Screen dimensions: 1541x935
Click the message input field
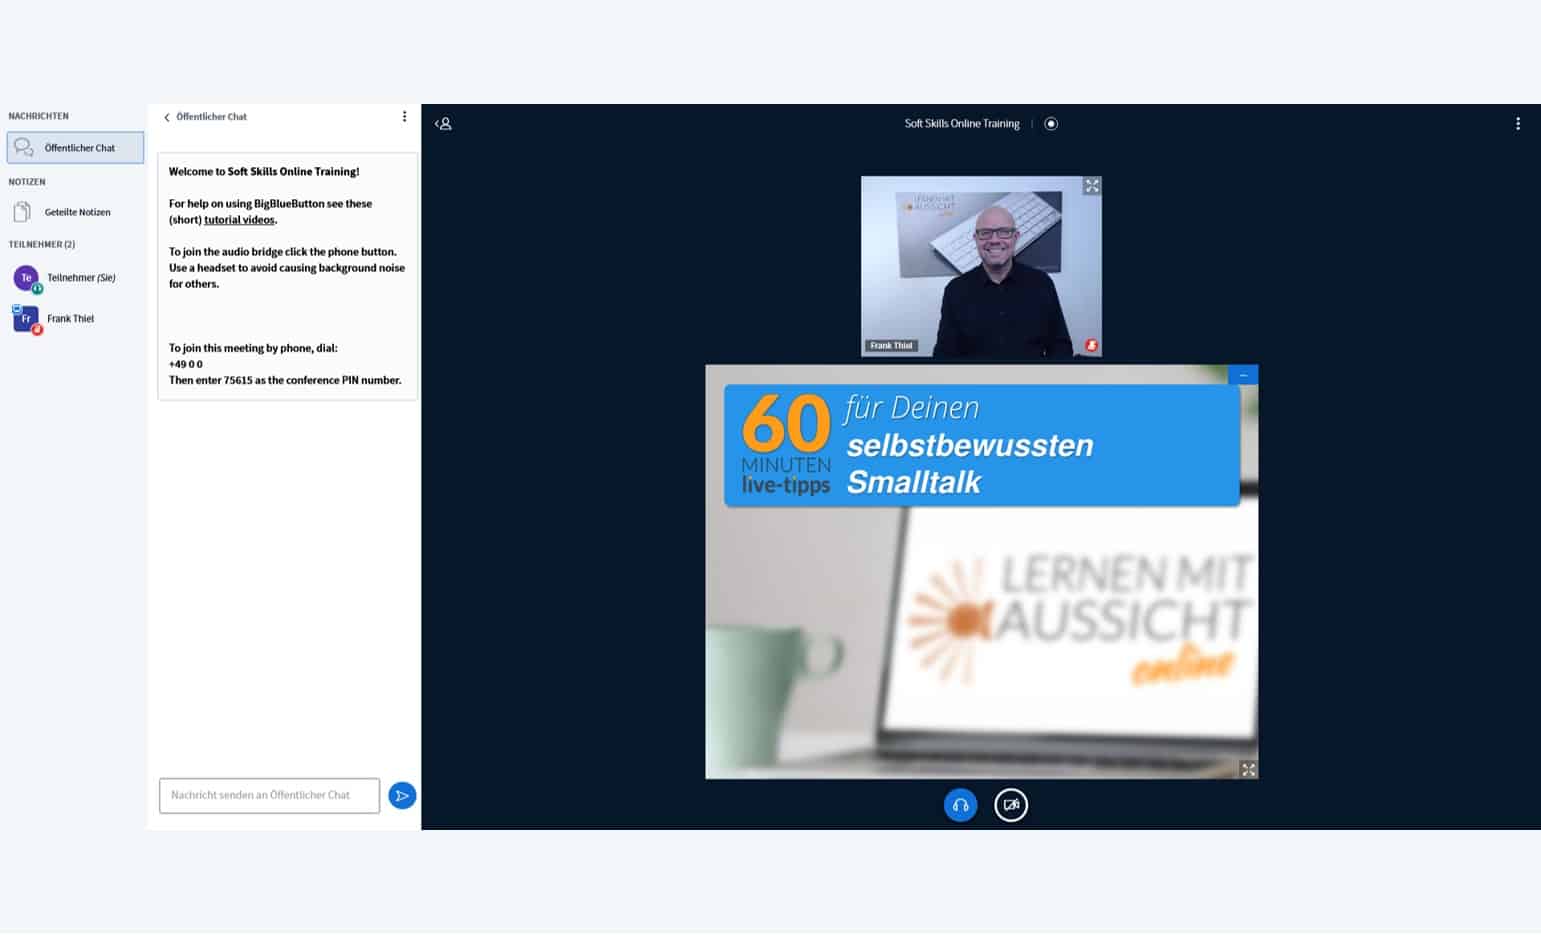tap(269, 795)
